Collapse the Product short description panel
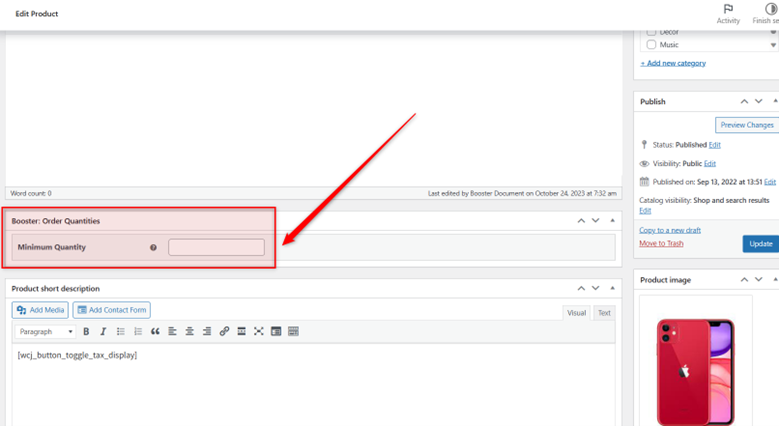Screen dimensions: 779x426 pos(612,288)
